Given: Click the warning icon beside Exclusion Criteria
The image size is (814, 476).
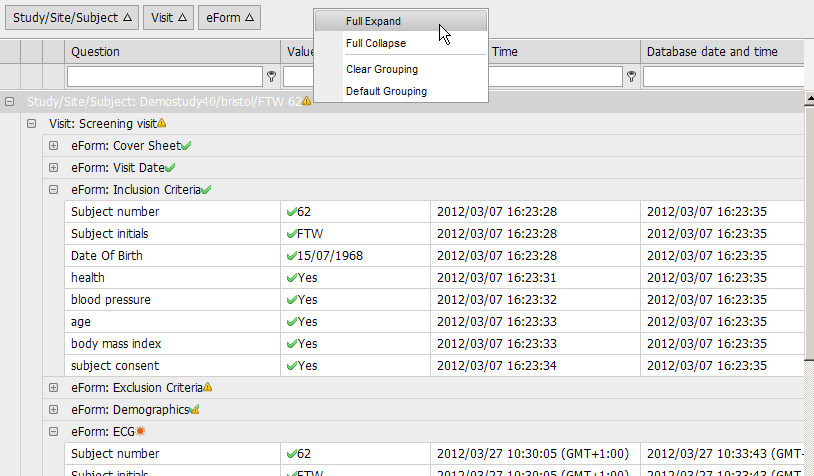Looking at the screenshot, I should [x=208, y=387].
